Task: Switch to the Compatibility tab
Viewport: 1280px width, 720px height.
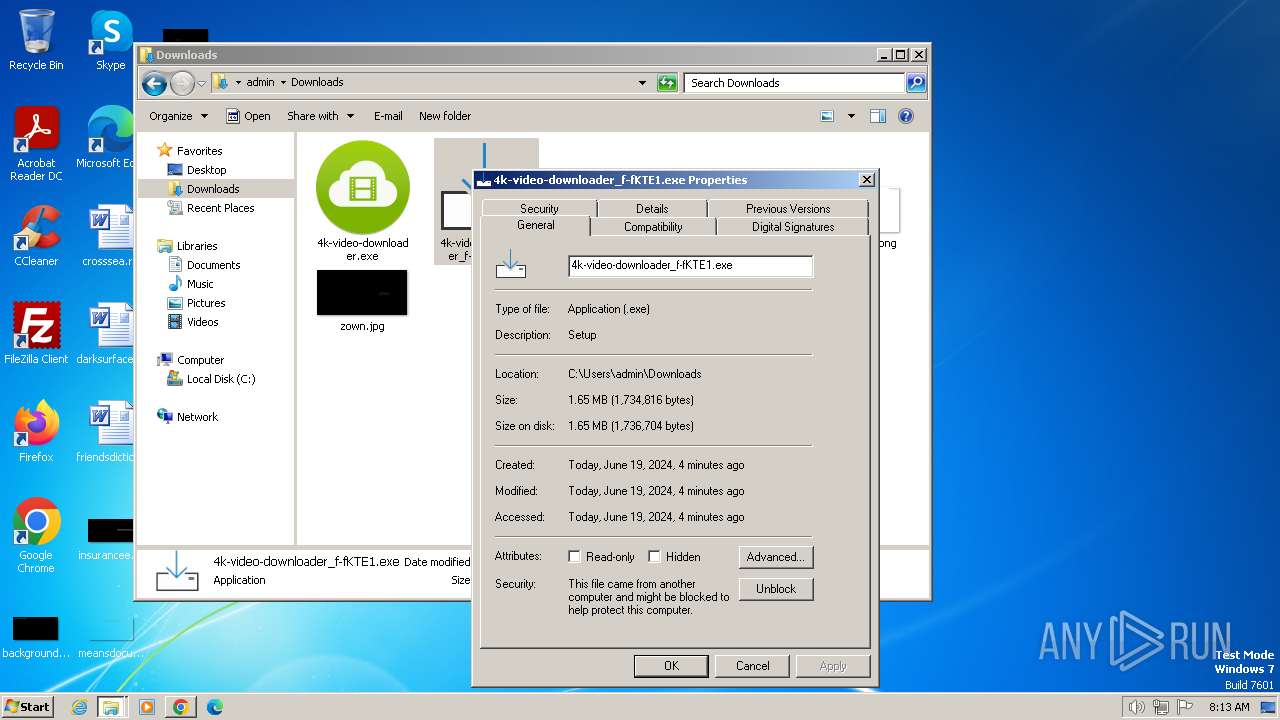Action: 653,227
